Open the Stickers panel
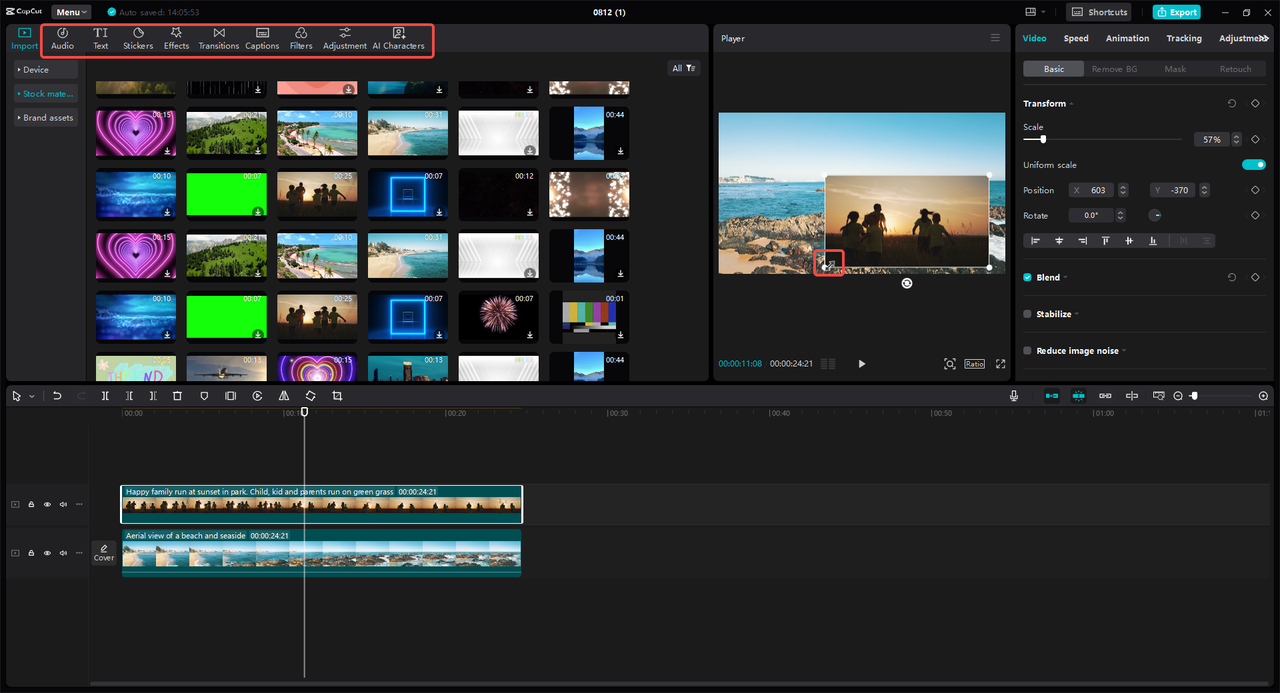Image resolution: width=1280 pixels, height=693 pixels. coord(138,39)
